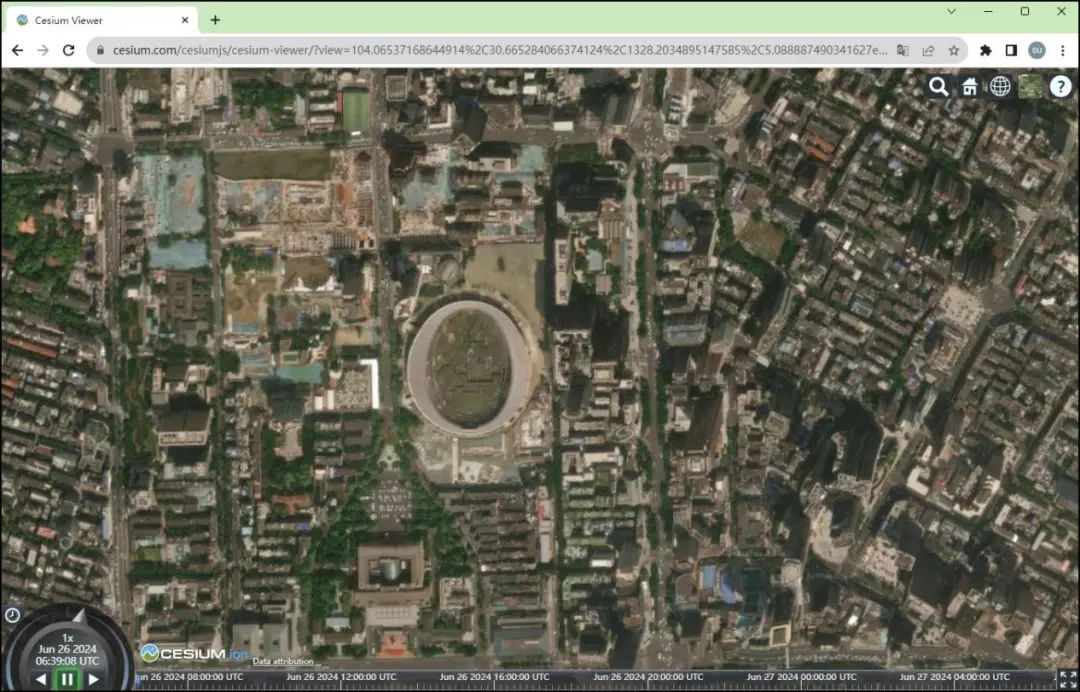Reset the camera with the Home button
This screenshot has width=1080, height=692.
point(969,86)
